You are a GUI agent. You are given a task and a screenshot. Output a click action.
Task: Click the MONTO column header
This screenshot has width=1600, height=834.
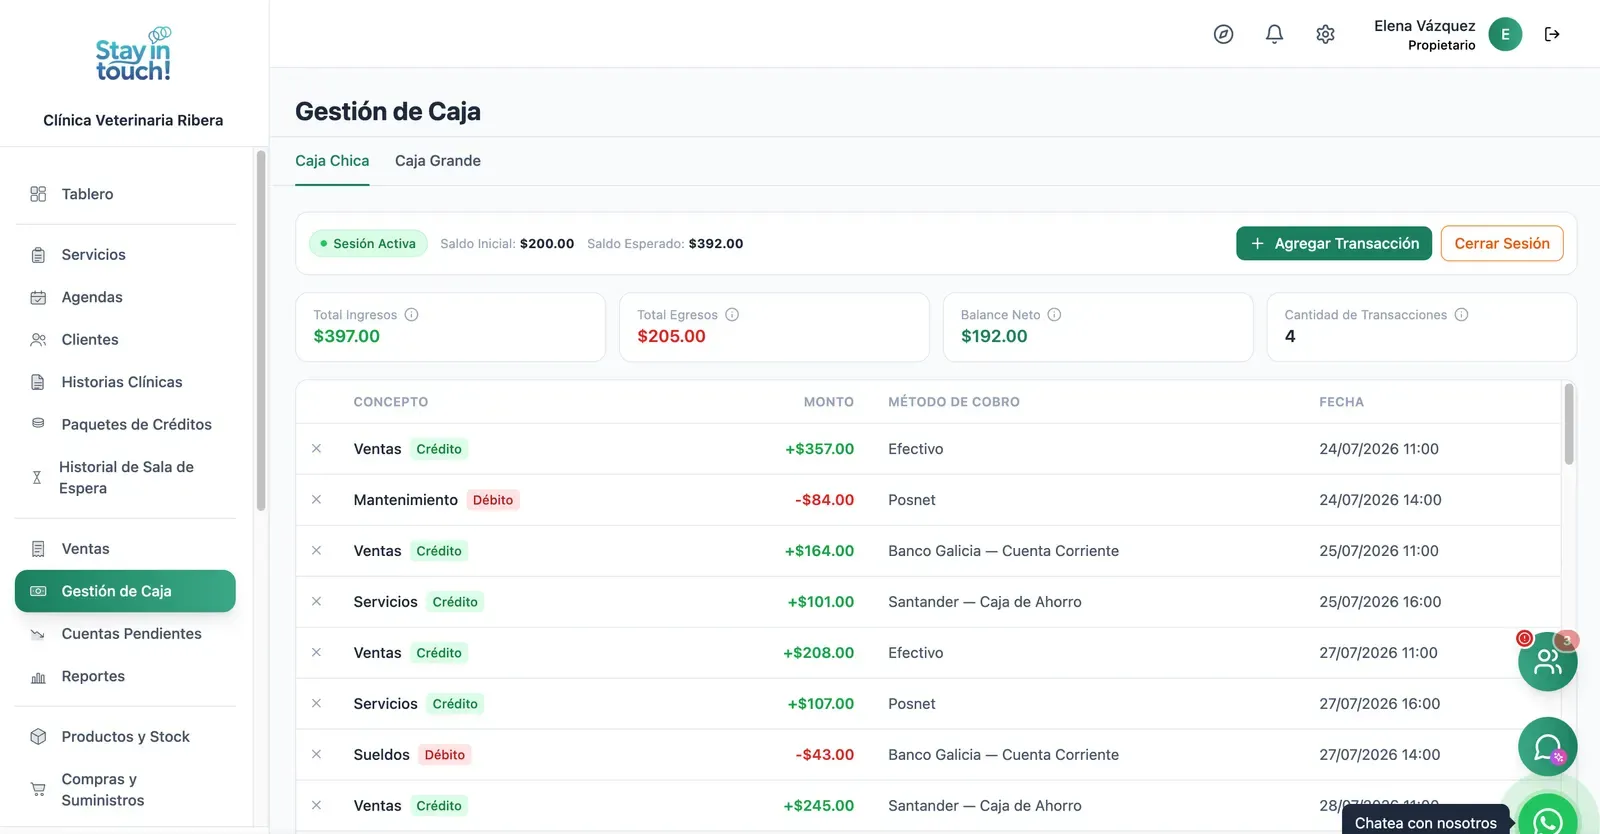click(829, 402)
